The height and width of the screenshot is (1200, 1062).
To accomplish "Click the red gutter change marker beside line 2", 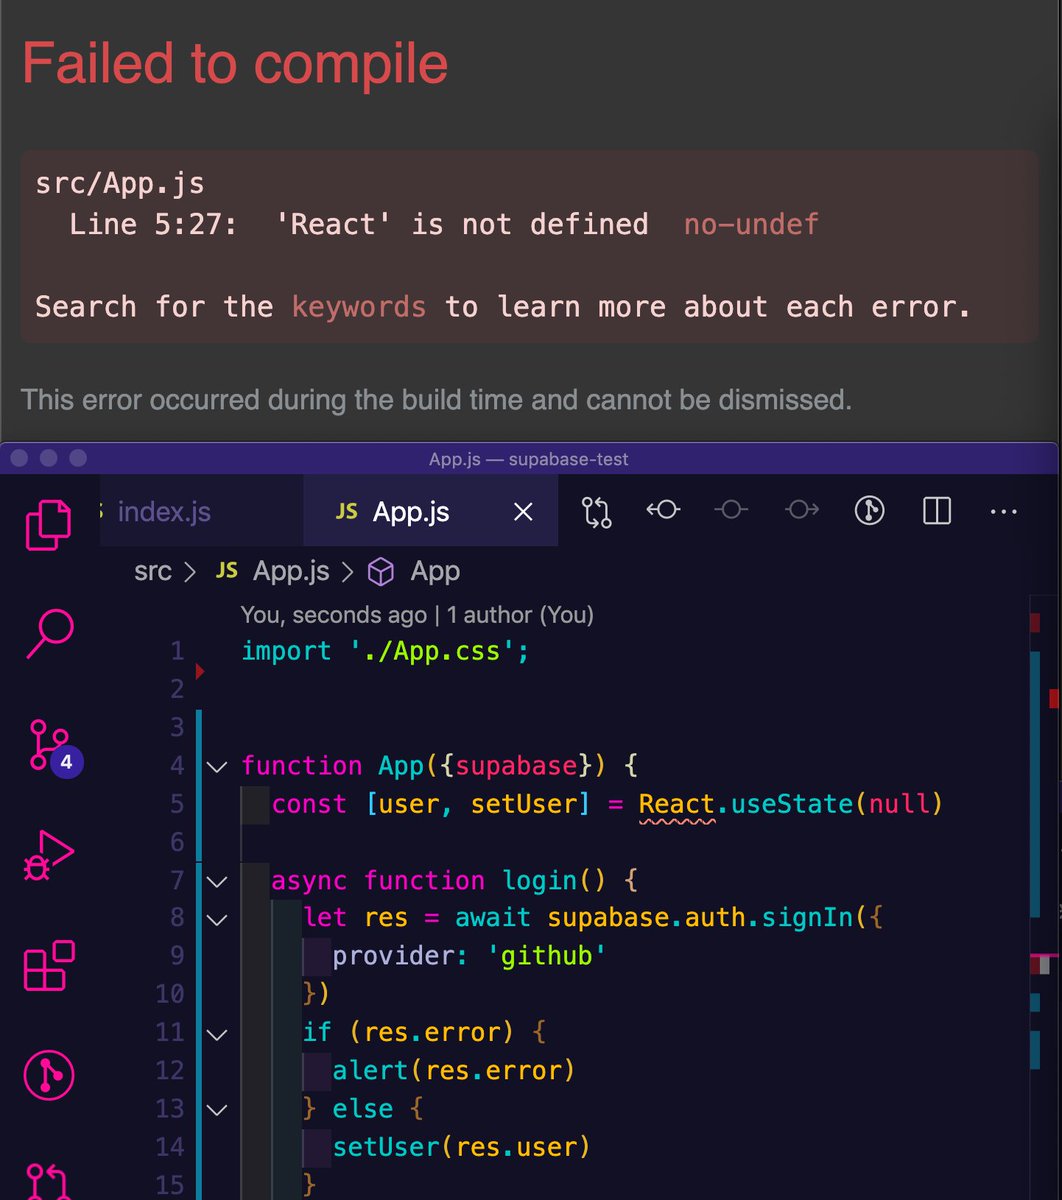I will [x=199, y=672].
